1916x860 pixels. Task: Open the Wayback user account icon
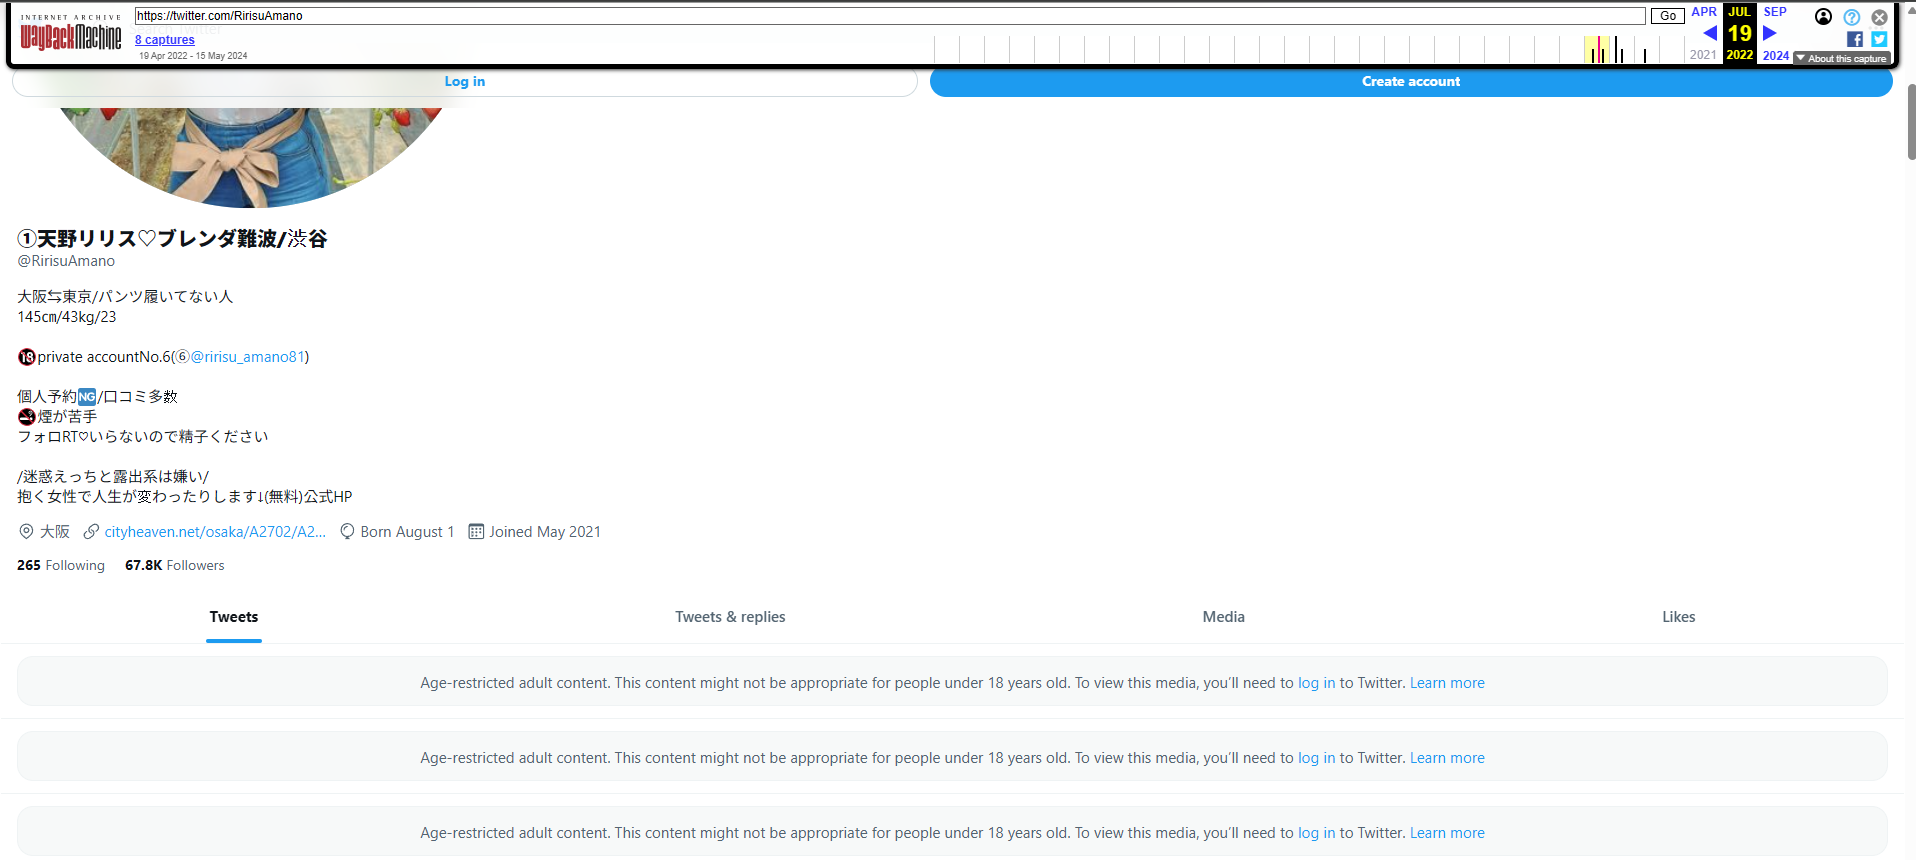pos(1823,17)
